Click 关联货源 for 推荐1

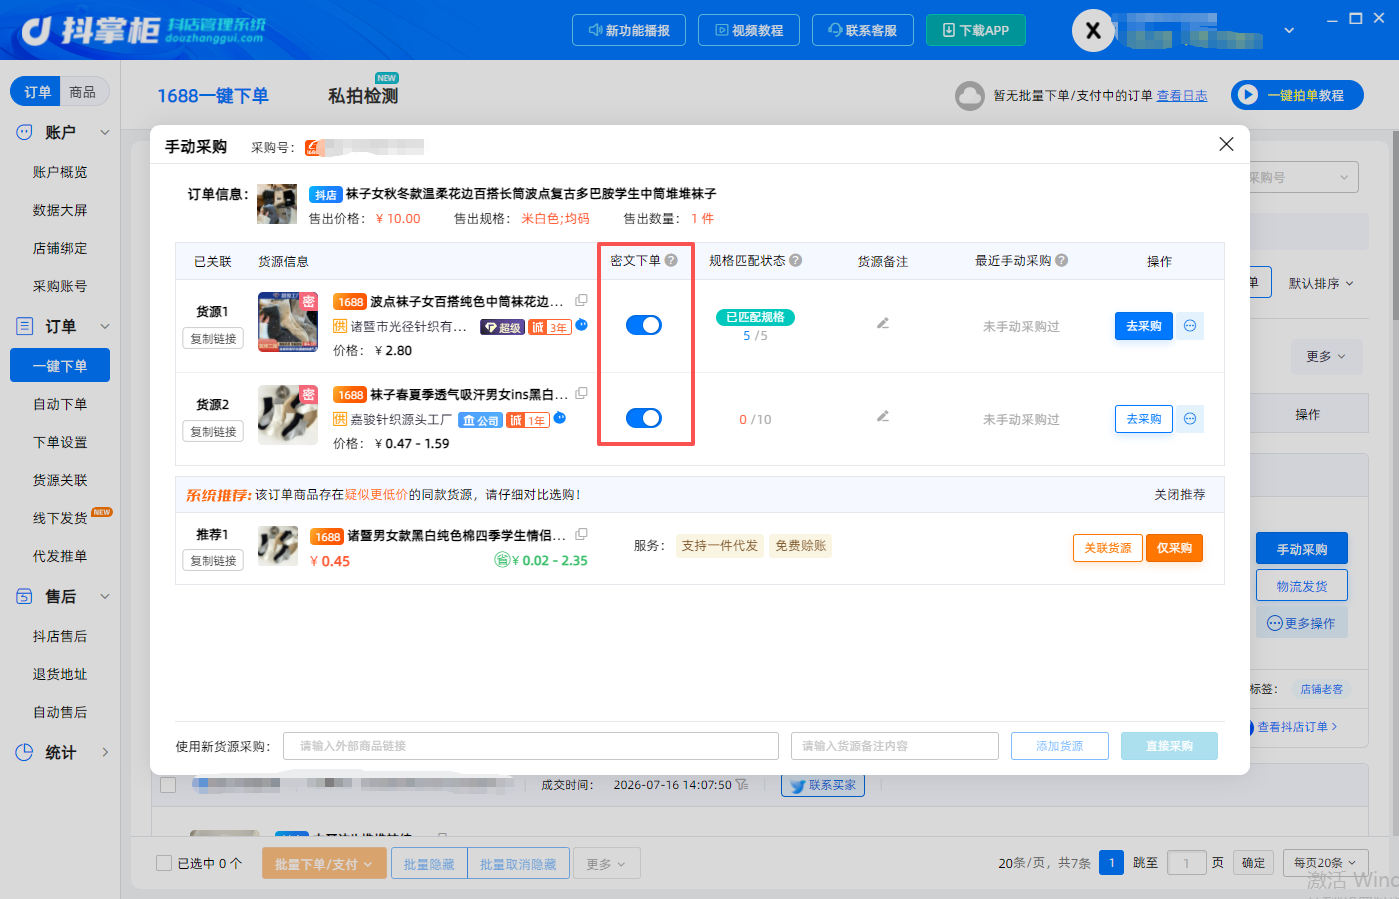1108,548
